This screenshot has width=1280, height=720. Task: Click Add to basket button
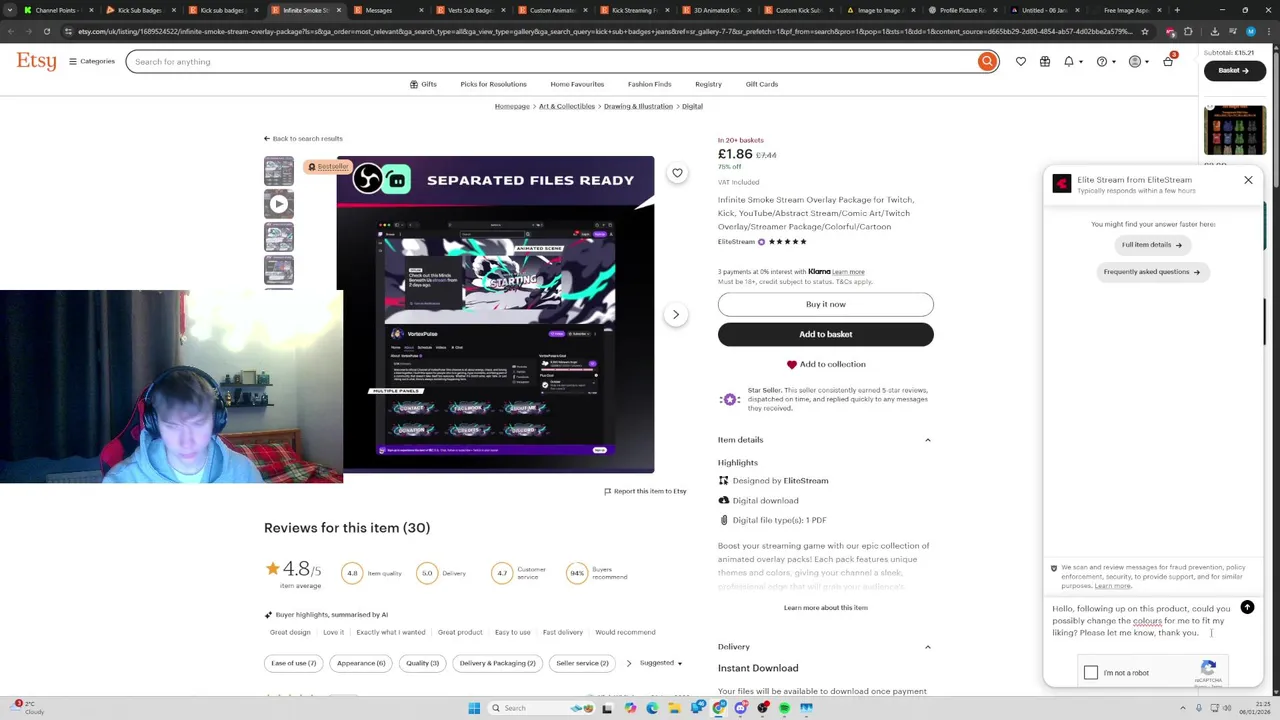pos(825,334)
